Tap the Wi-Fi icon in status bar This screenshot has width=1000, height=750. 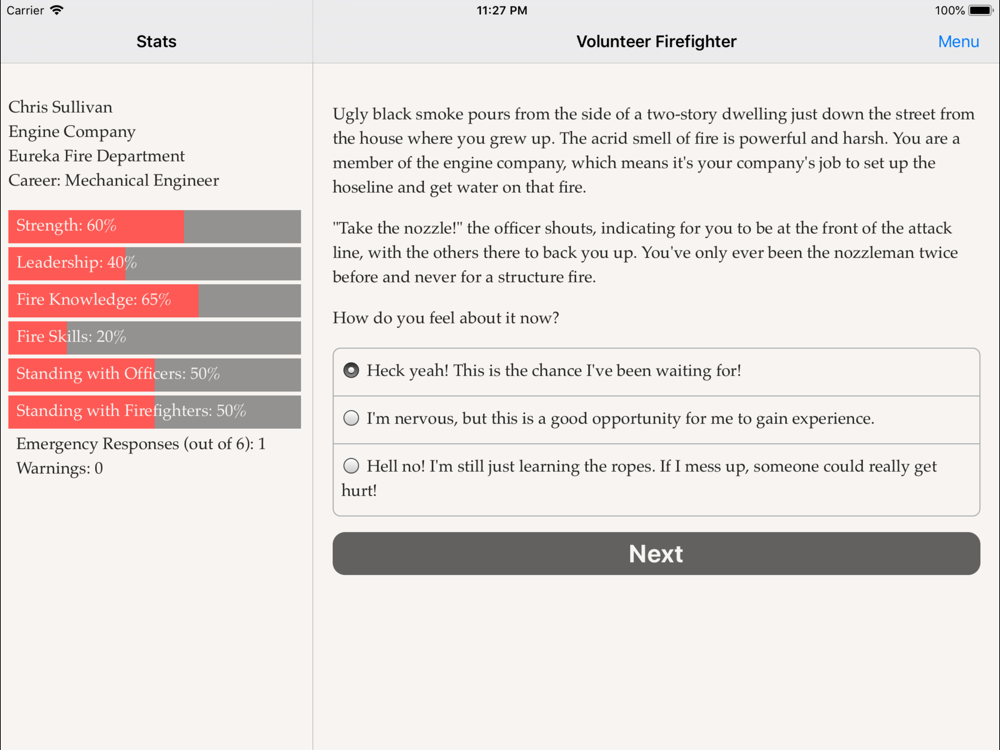(57, 11)
